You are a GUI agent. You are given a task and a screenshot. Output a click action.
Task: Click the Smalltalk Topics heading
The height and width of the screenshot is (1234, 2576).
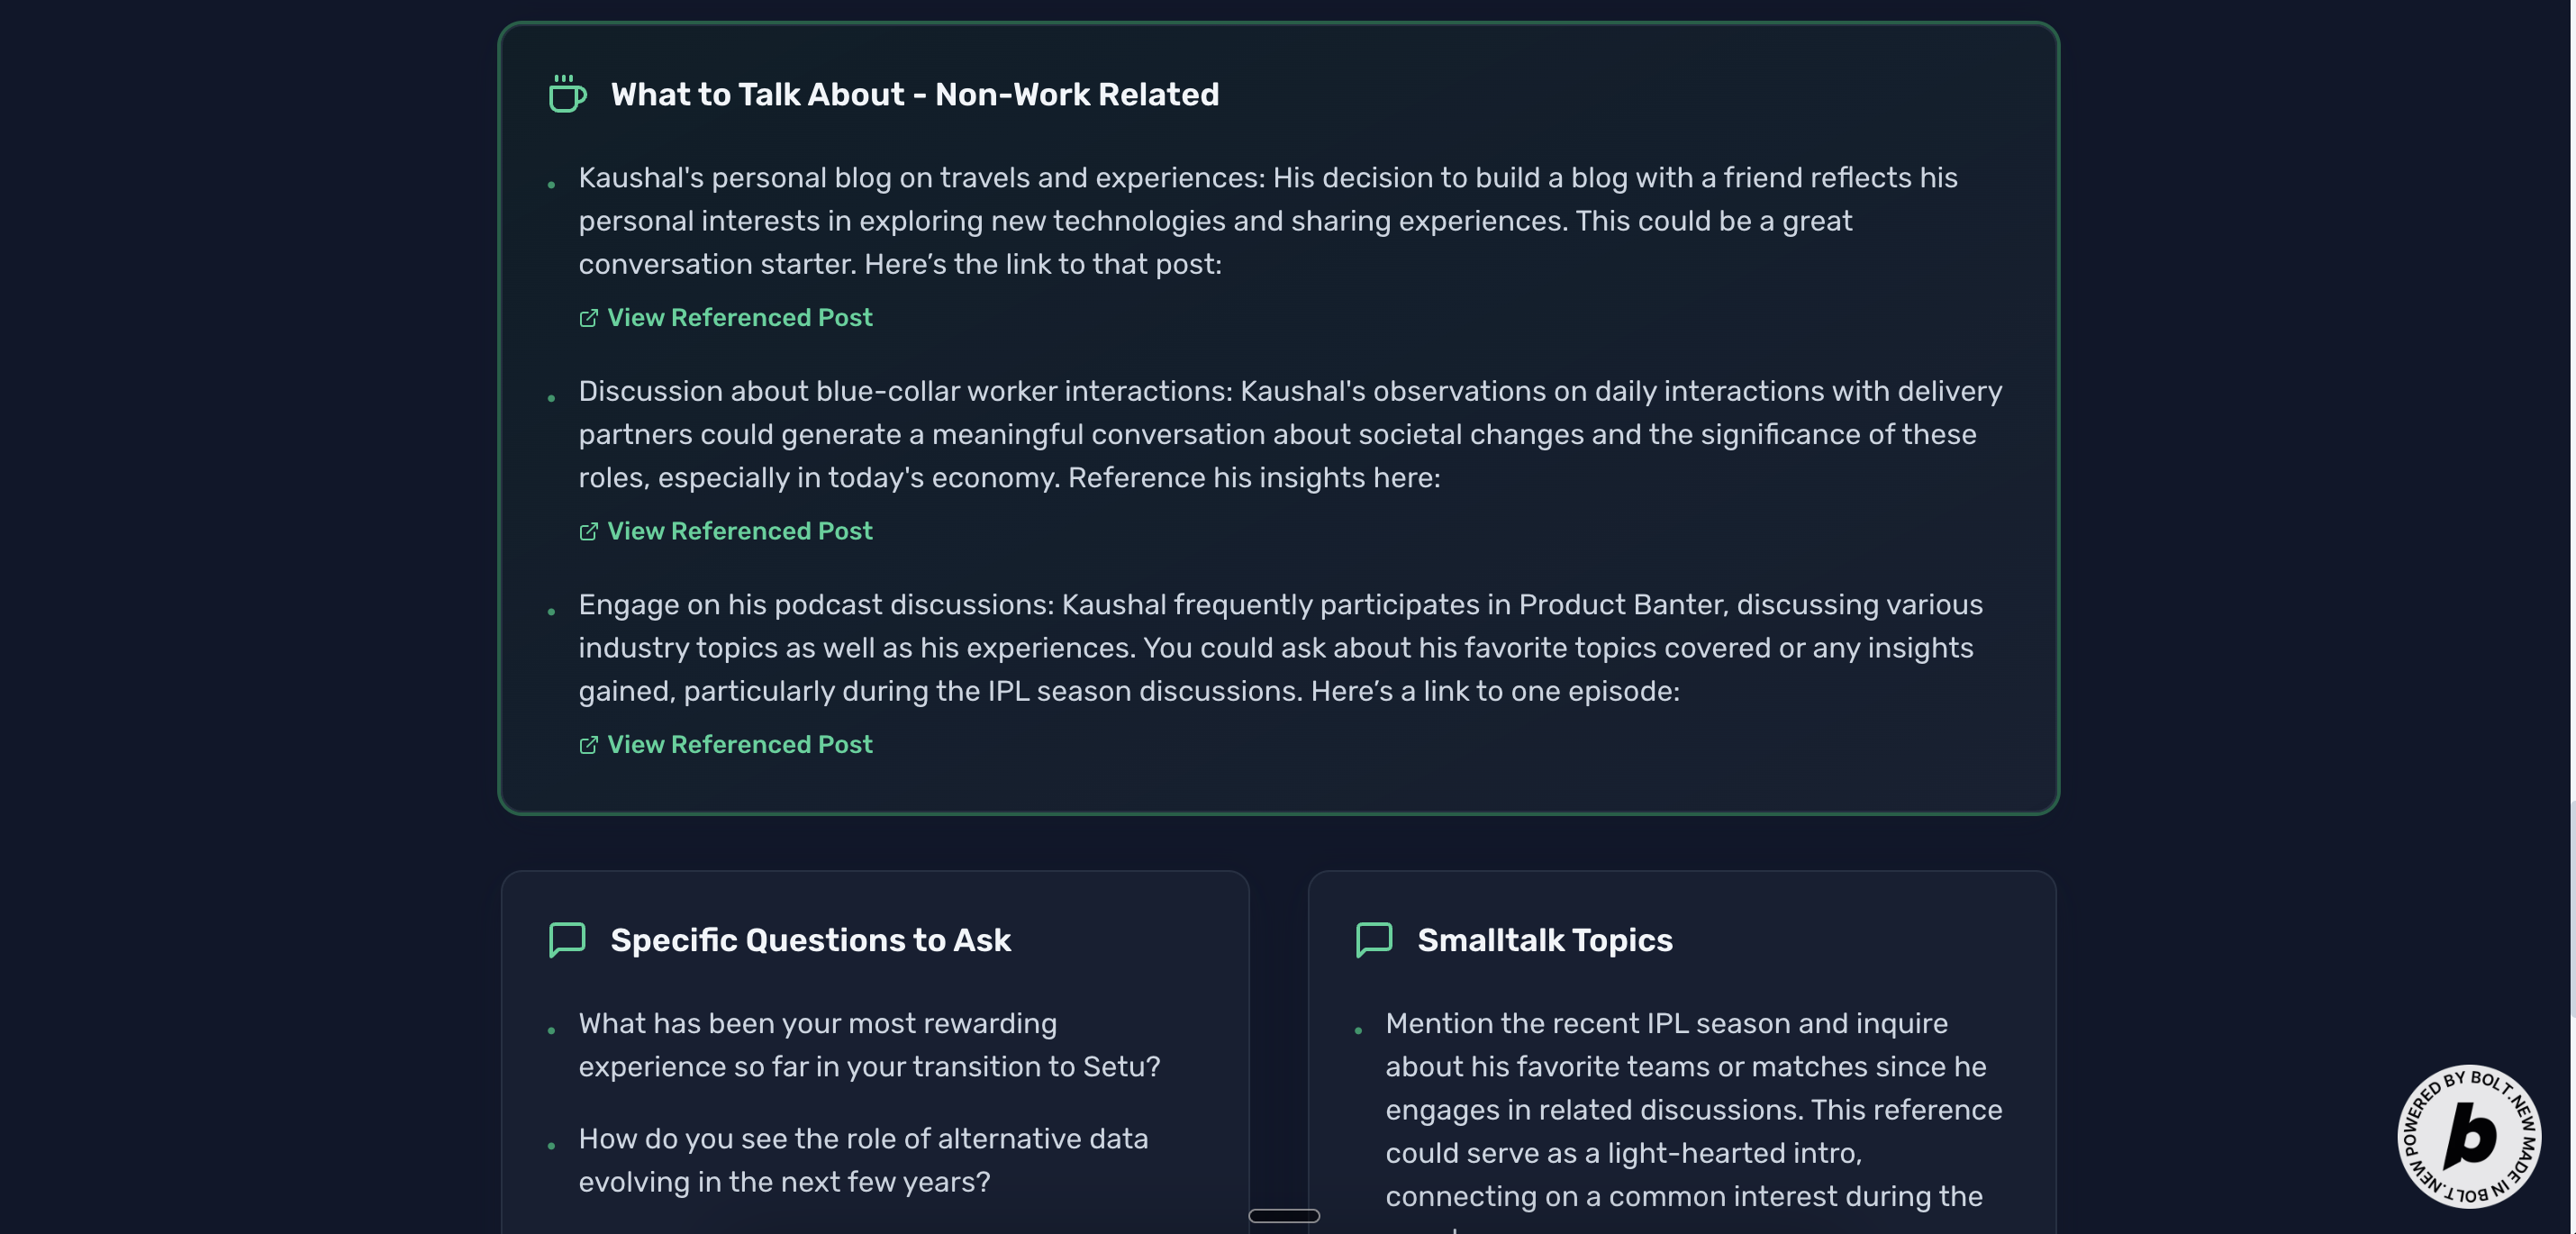[x=1544, y=940]
